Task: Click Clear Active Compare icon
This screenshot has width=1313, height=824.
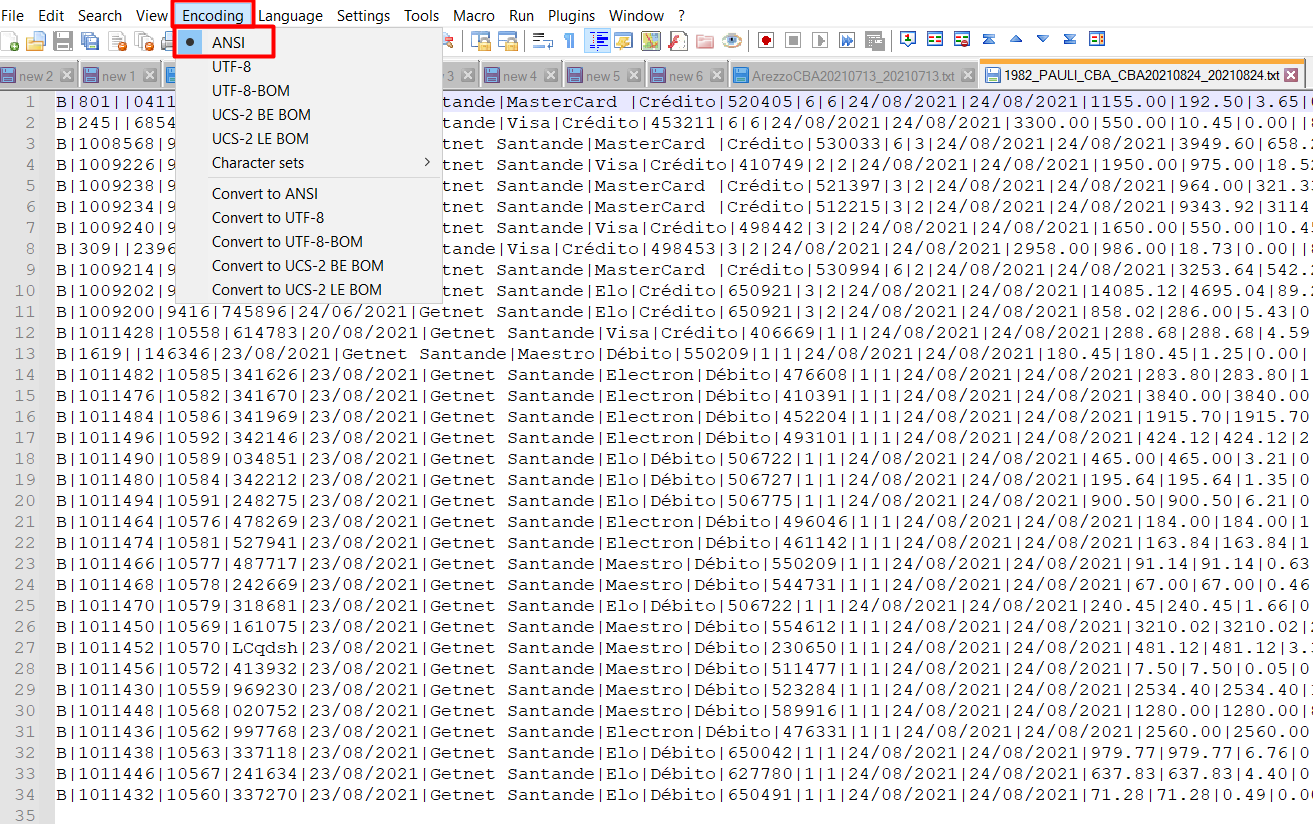Action: coord(962,41)
